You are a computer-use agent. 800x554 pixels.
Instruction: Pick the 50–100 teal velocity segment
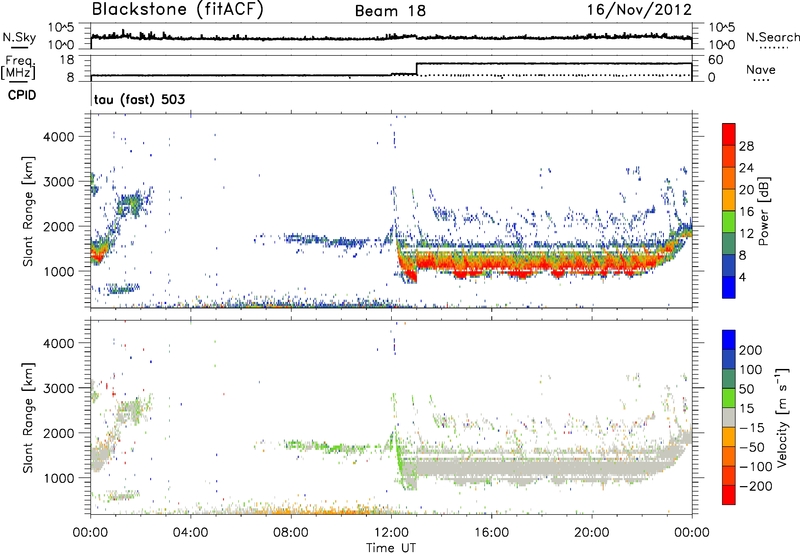point(729,379)
